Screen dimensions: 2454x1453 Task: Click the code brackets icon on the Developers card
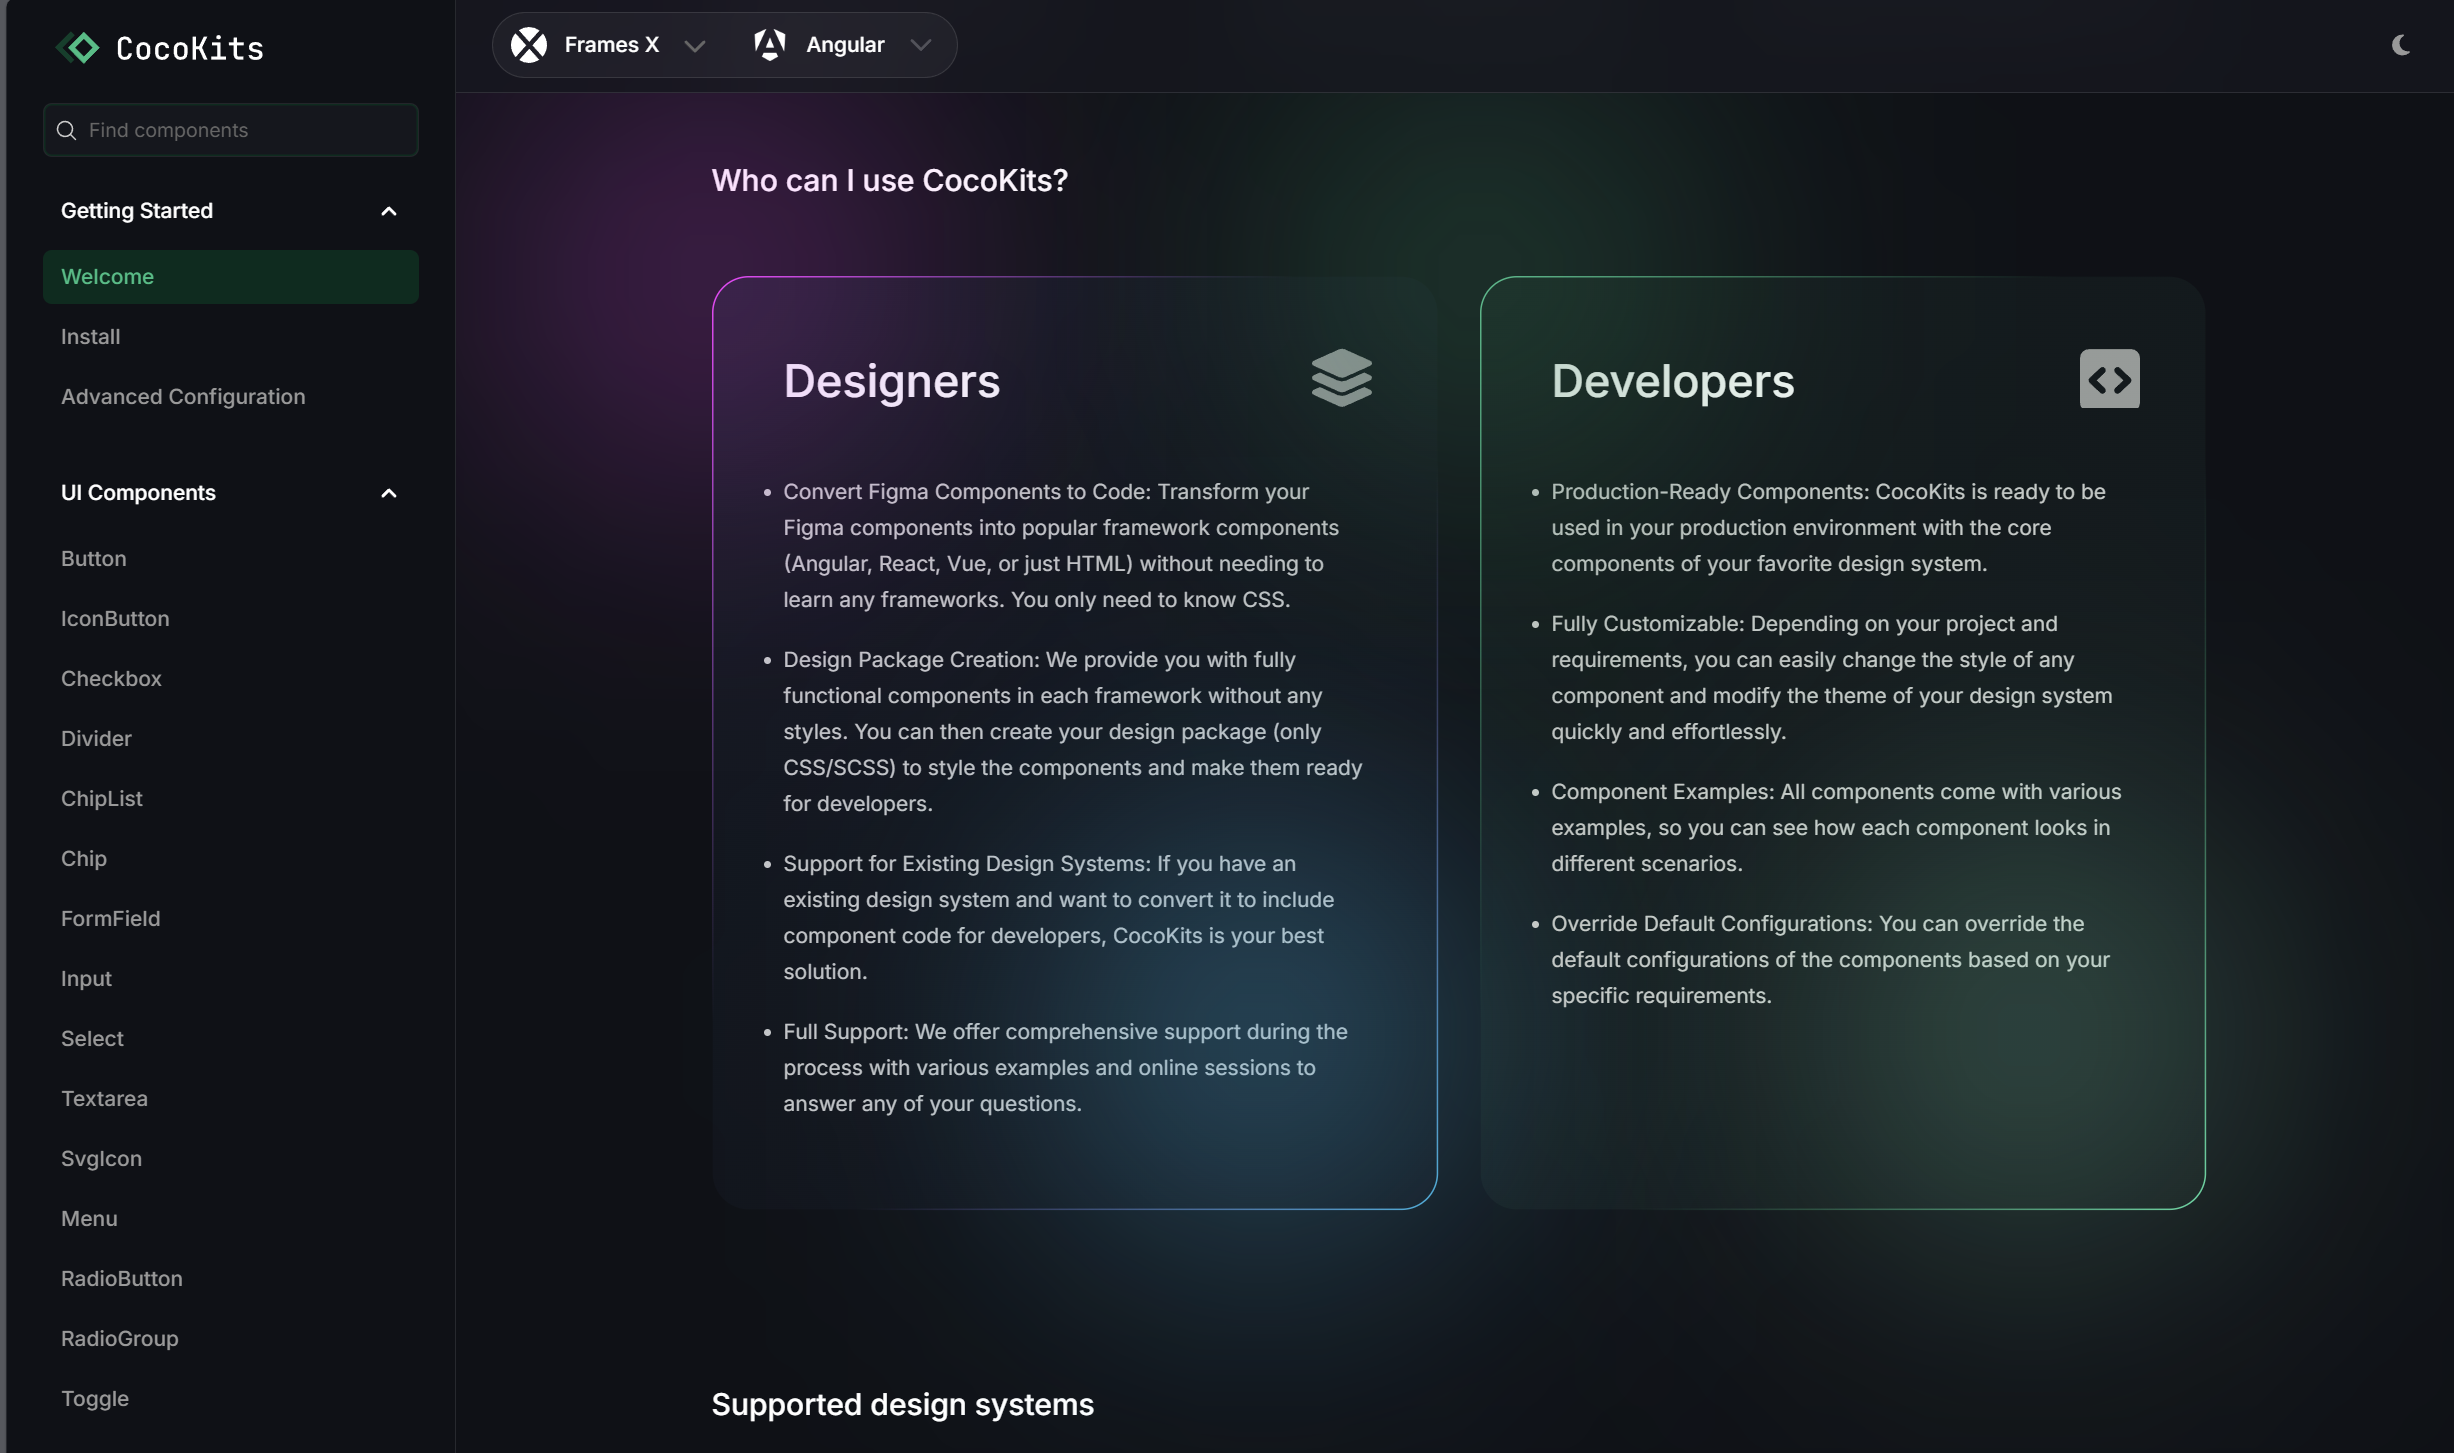tap(2109, 378)
